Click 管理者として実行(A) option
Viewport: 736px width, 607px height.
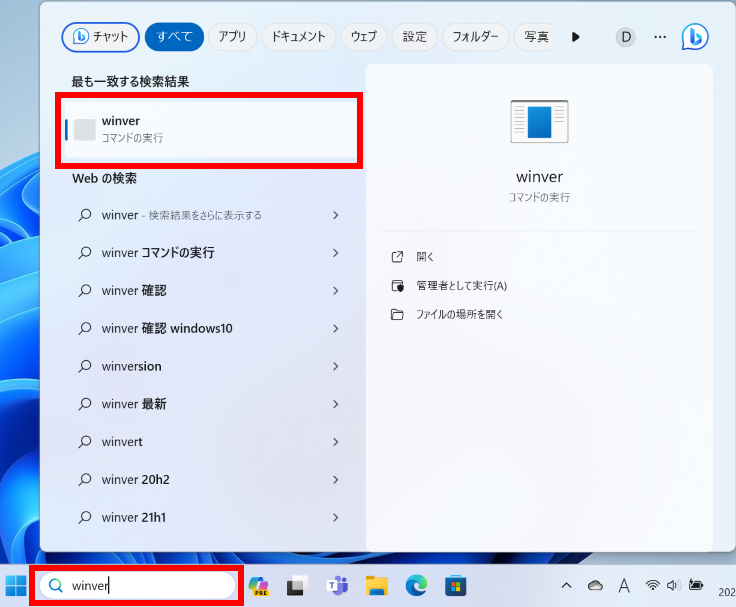click(x=461, y=286)
